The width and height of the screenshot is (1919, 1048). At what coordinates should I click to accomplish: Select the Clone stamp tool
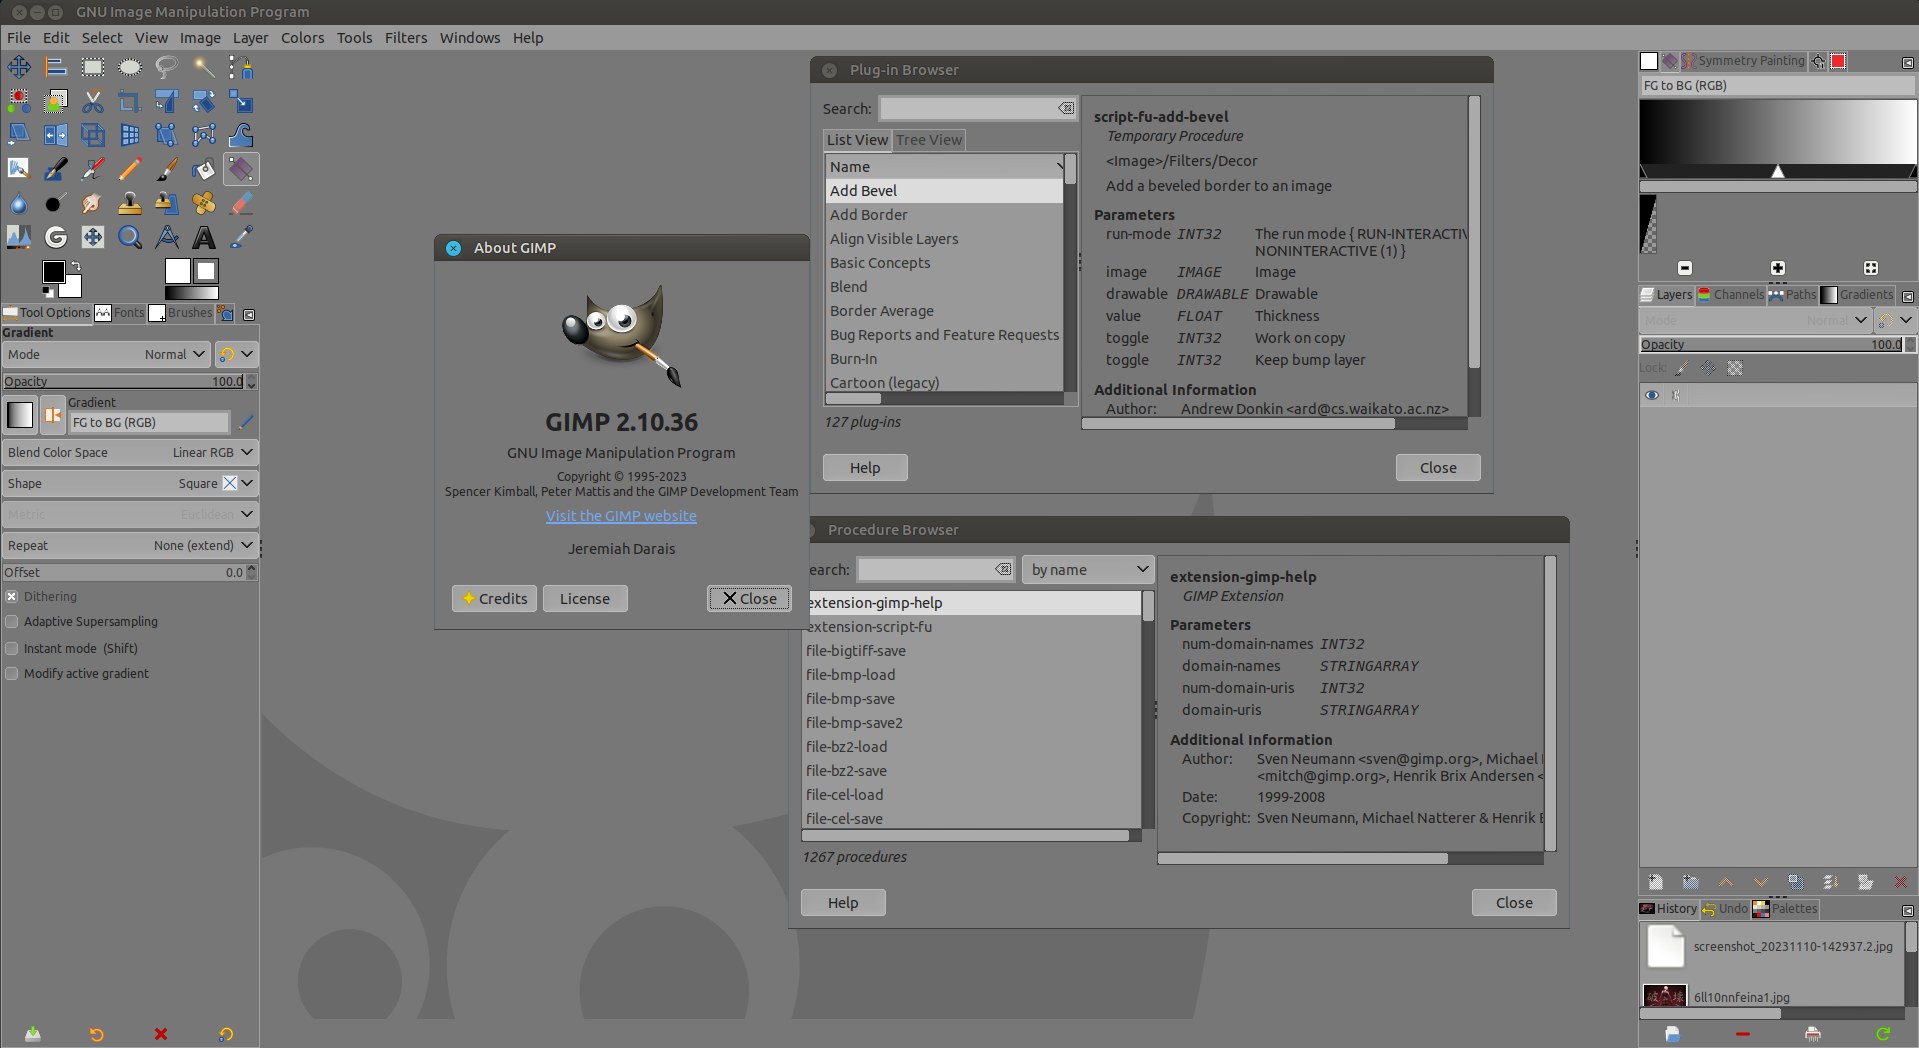tap(130, 203)
